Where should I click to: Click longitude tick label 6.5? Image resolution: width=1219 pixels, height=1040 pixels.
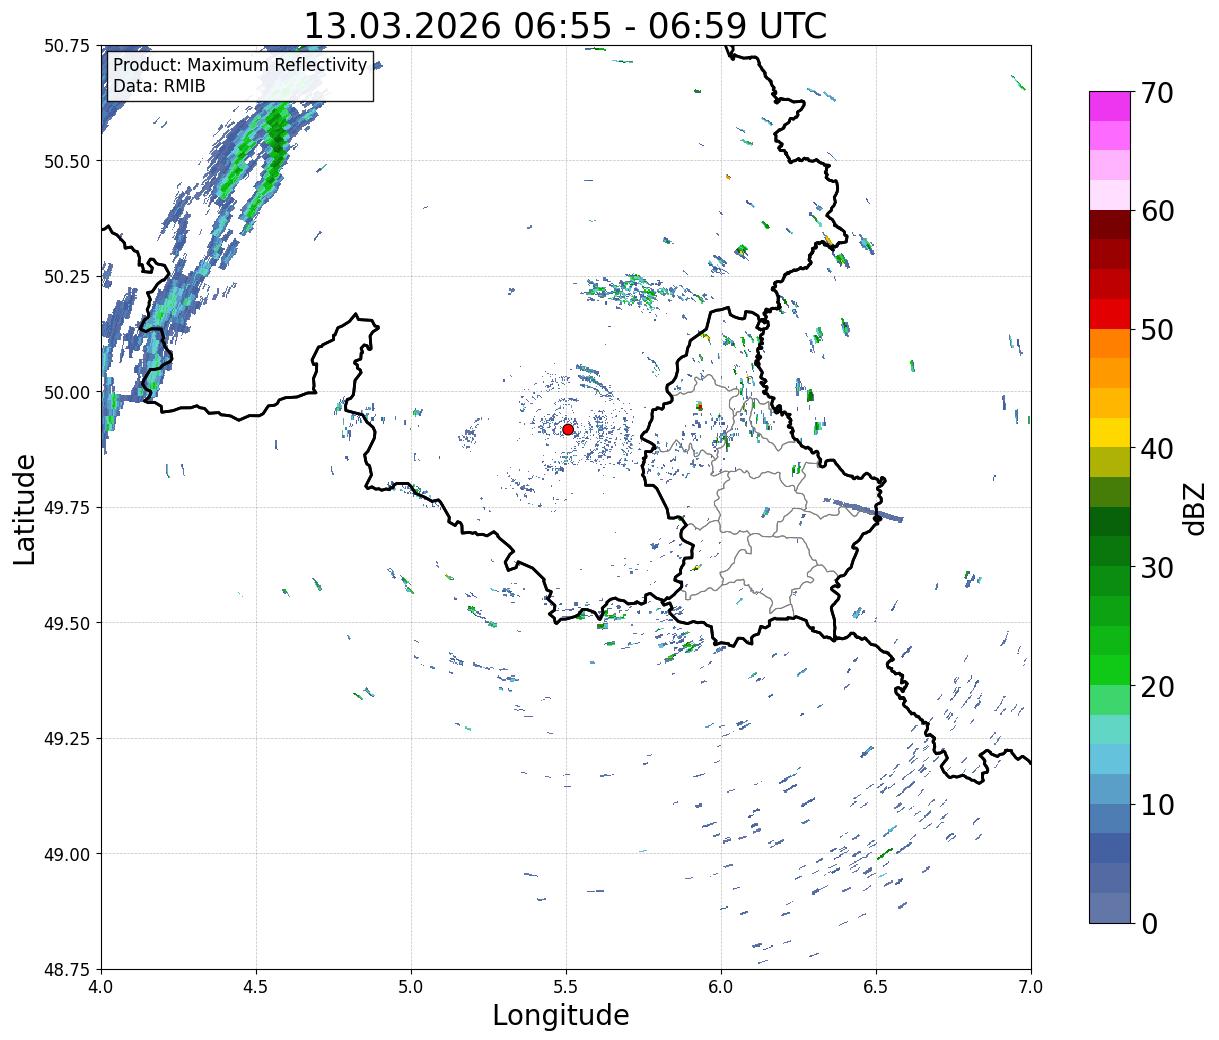pyautogui.click(x=876, y=987)
